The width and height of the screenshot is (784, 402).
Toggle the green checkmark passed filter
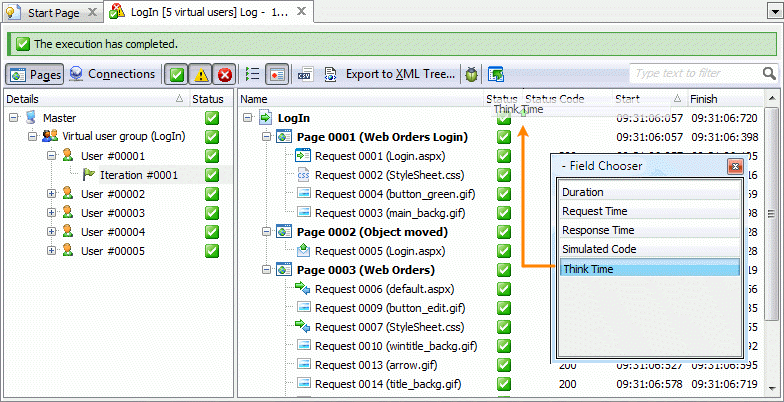tap(176, 74)
